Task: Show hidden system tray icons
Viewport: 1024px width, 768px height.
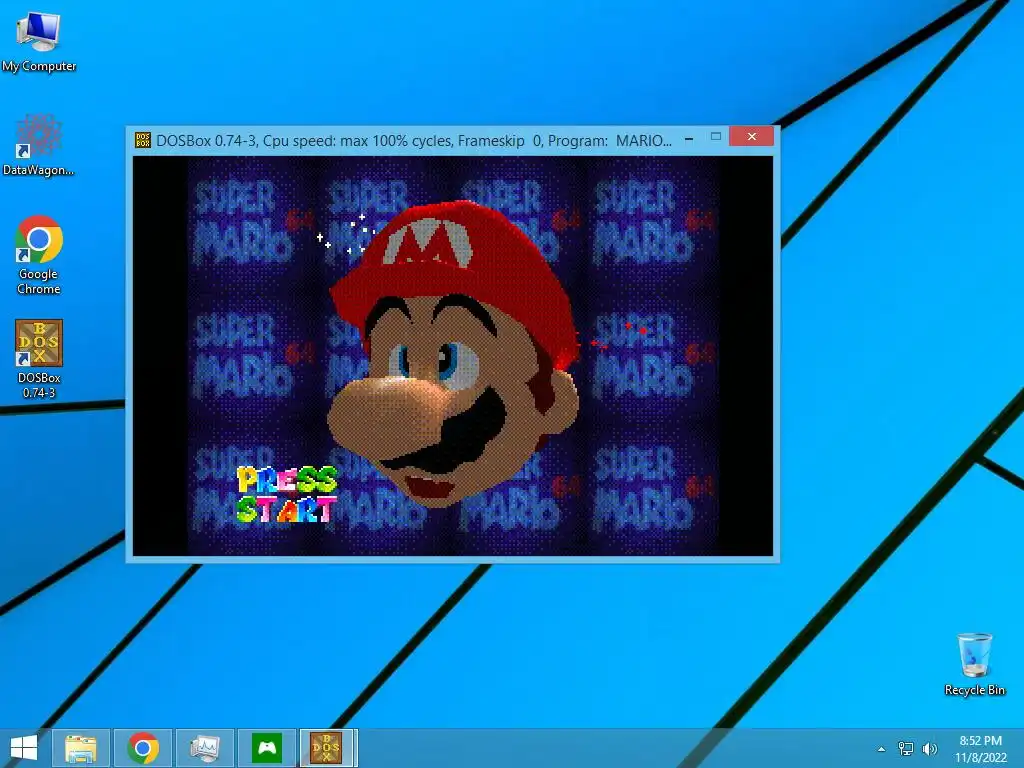Action: pos(882,749)
